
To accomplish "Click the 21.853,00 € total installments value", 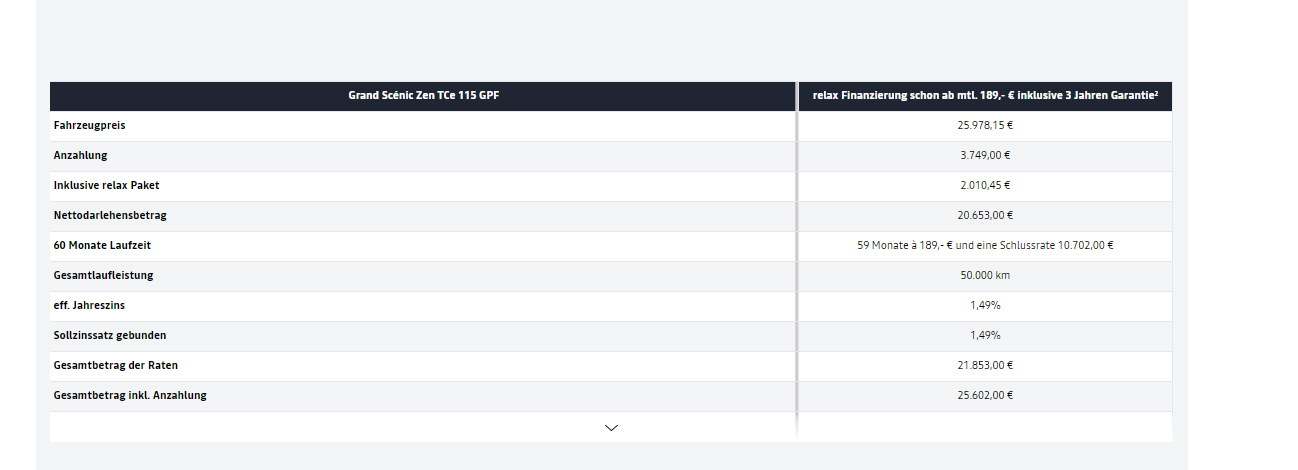I will tap(985, 366).
